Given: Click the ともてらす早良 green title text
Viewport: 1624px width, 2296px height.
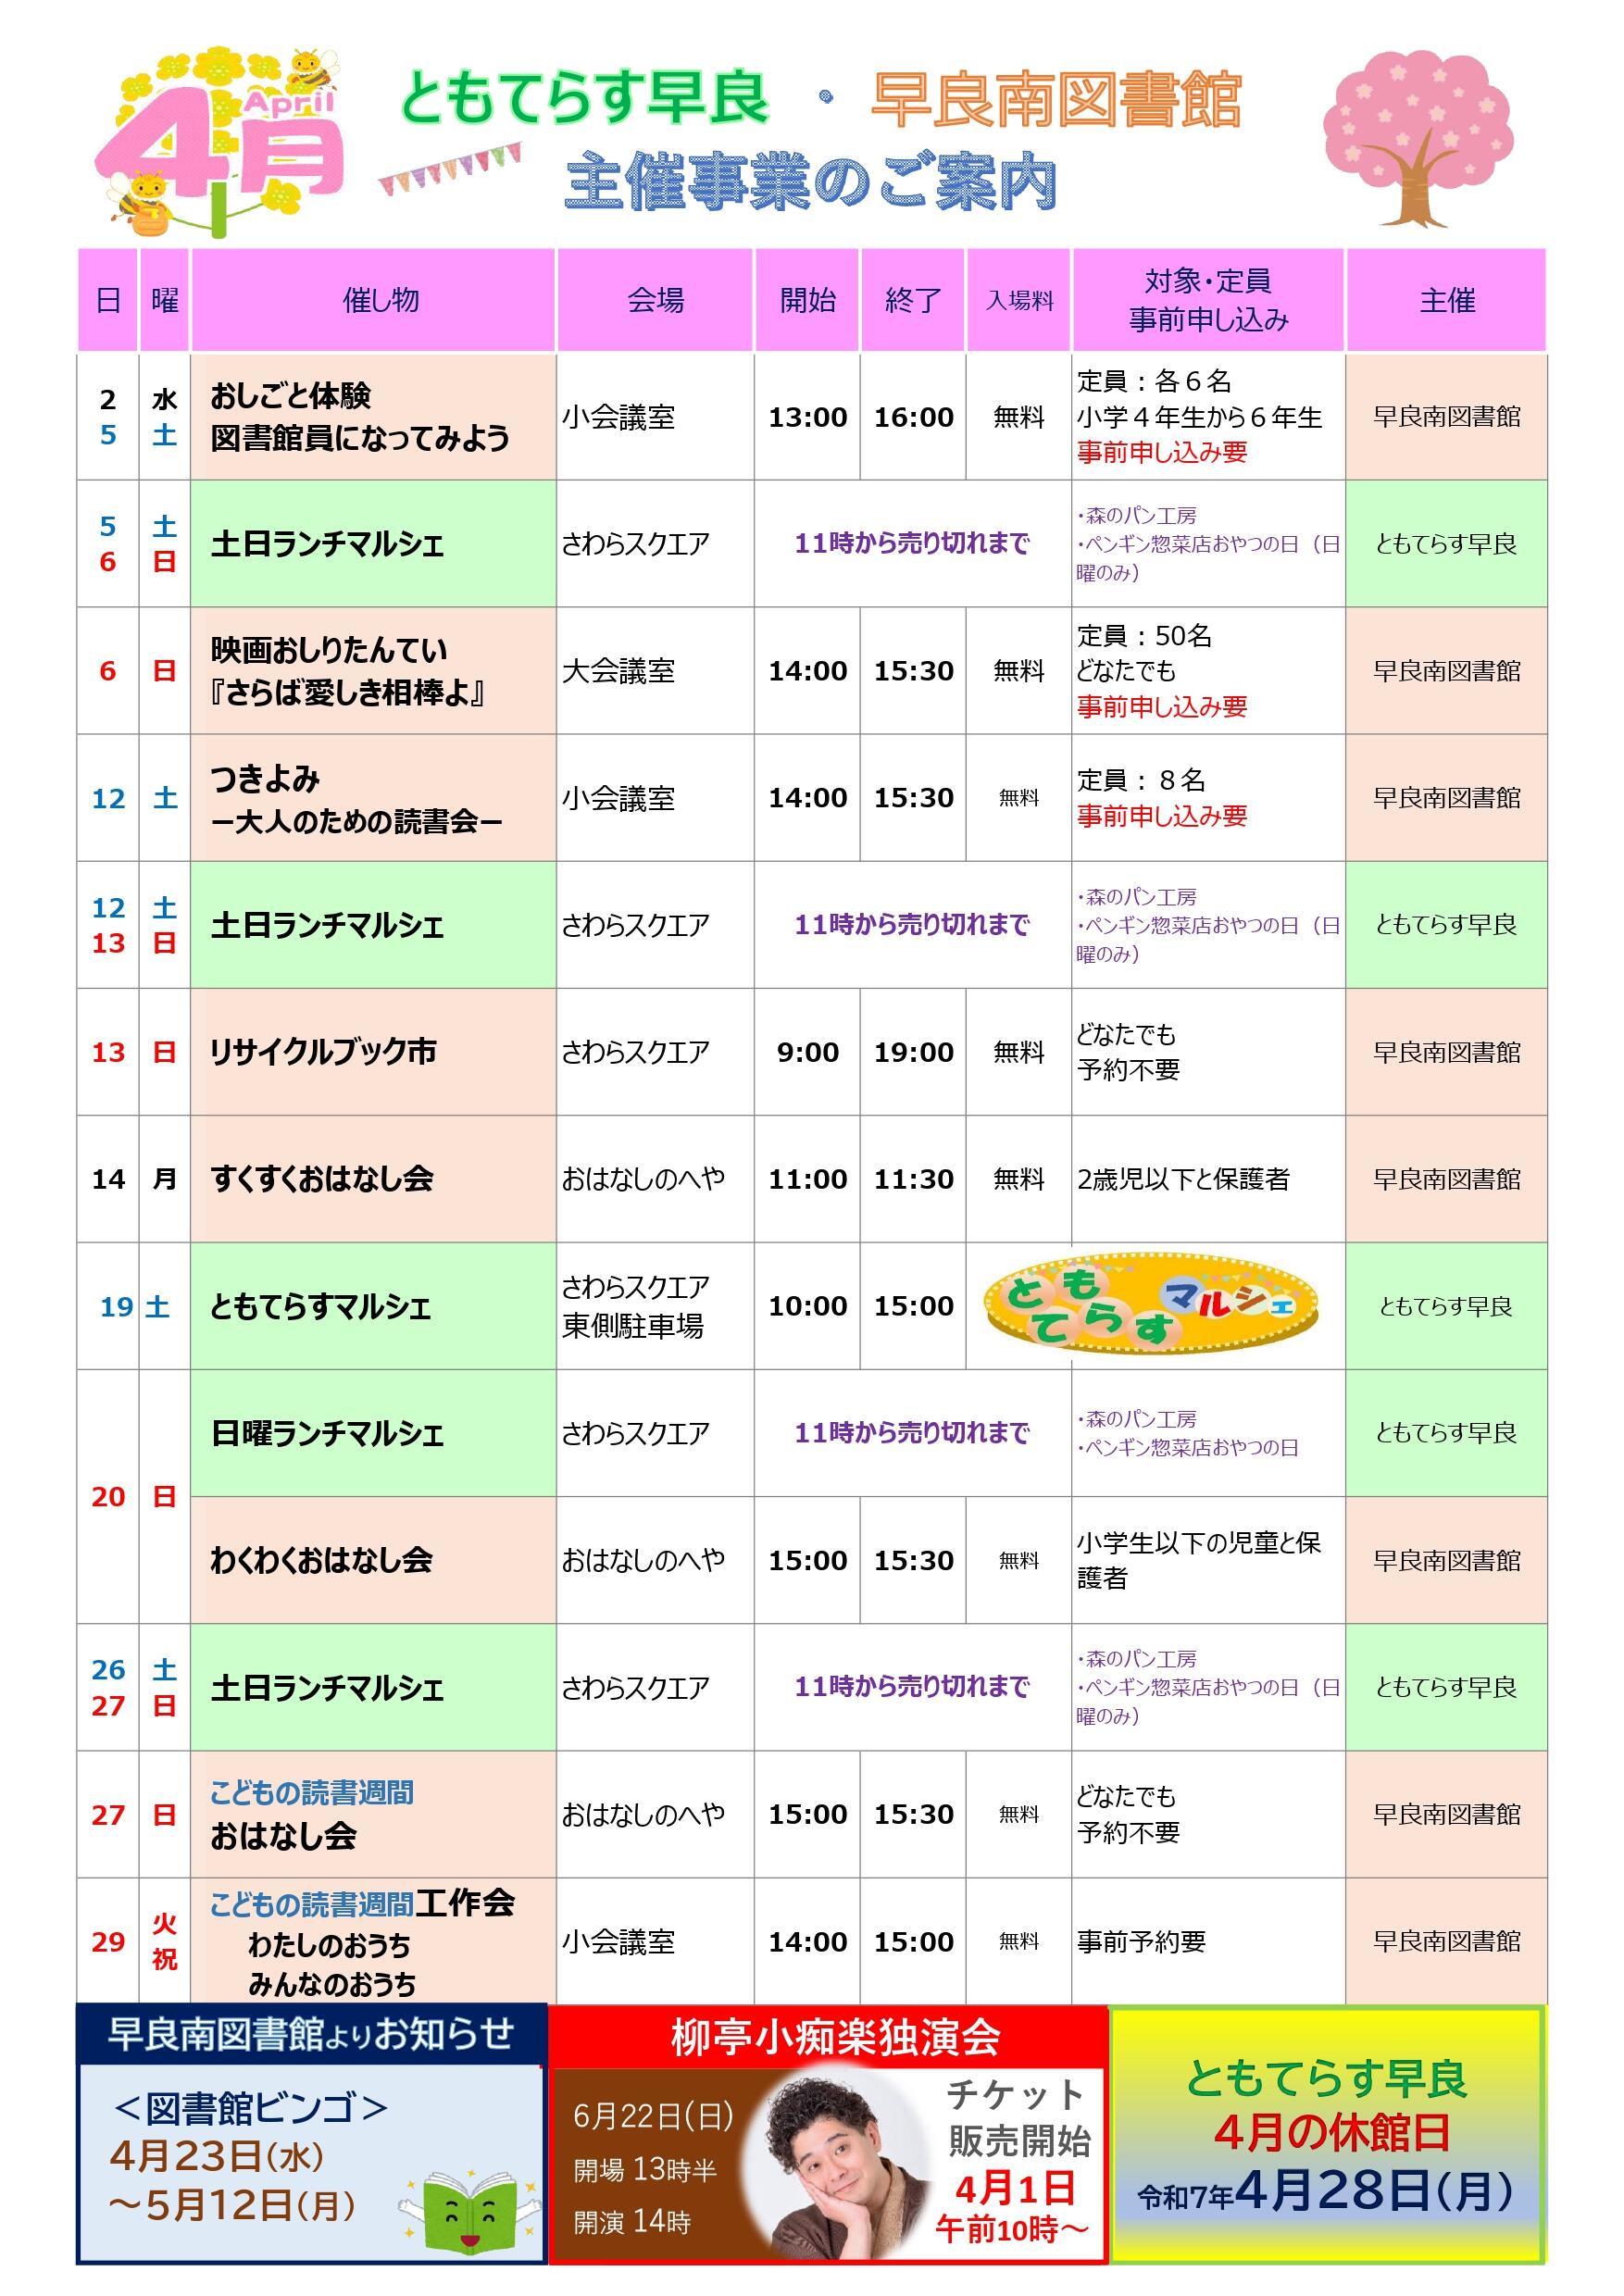Looking at the screenshot, I should (x=583, y=99).
